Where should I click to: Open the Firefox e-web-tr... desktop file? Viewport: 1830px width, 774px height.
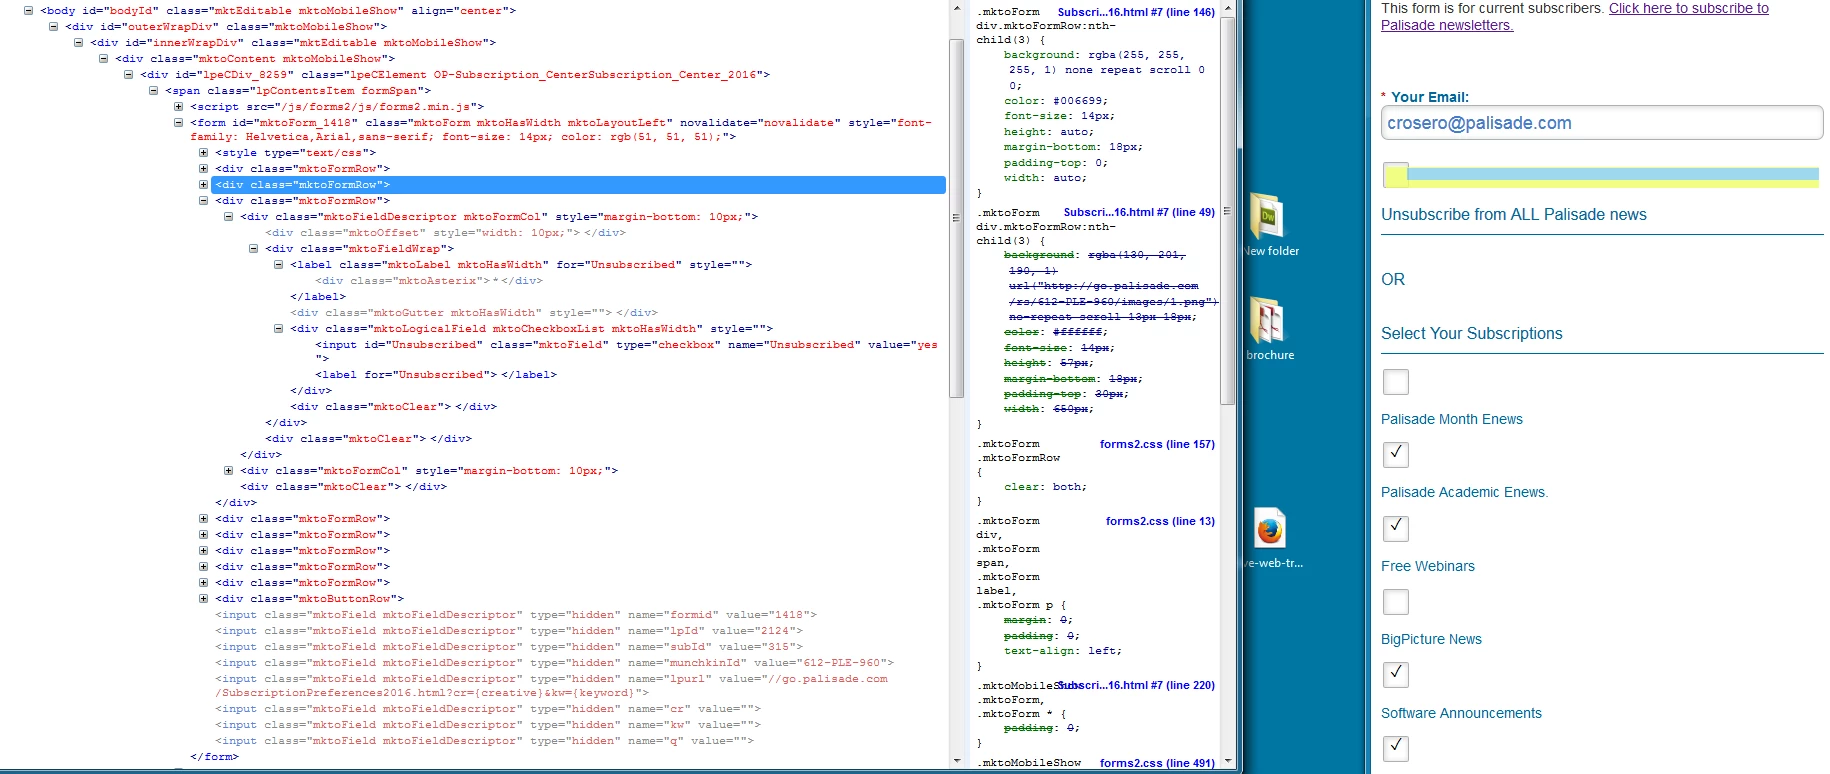(1270, 538)
